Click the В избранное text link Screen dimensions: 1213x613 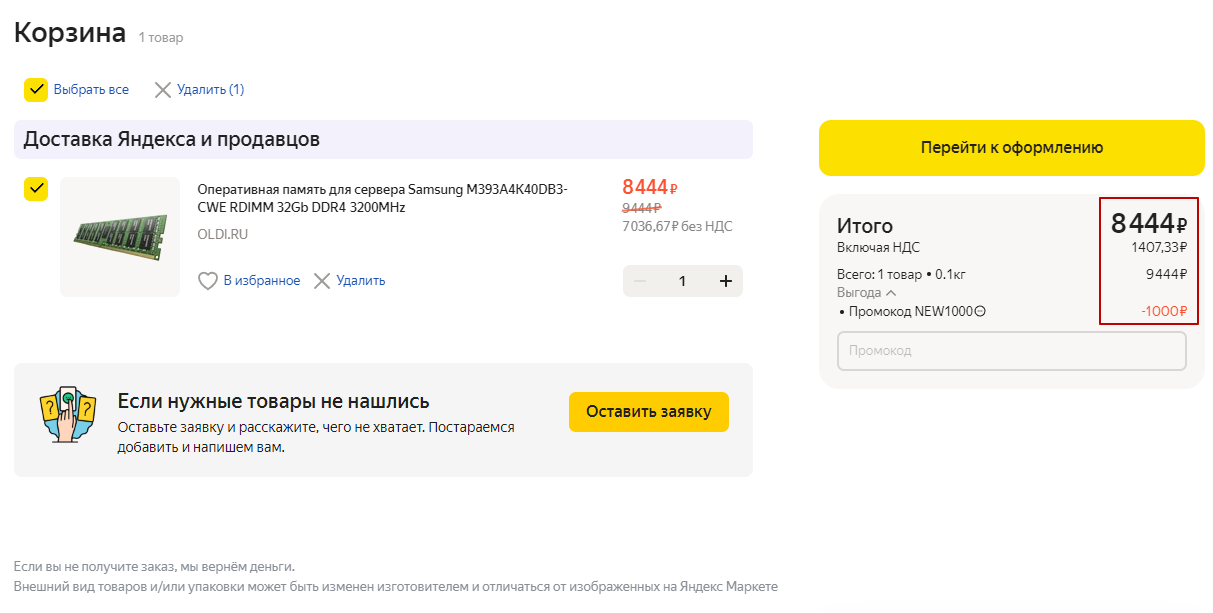pos(262,281)
